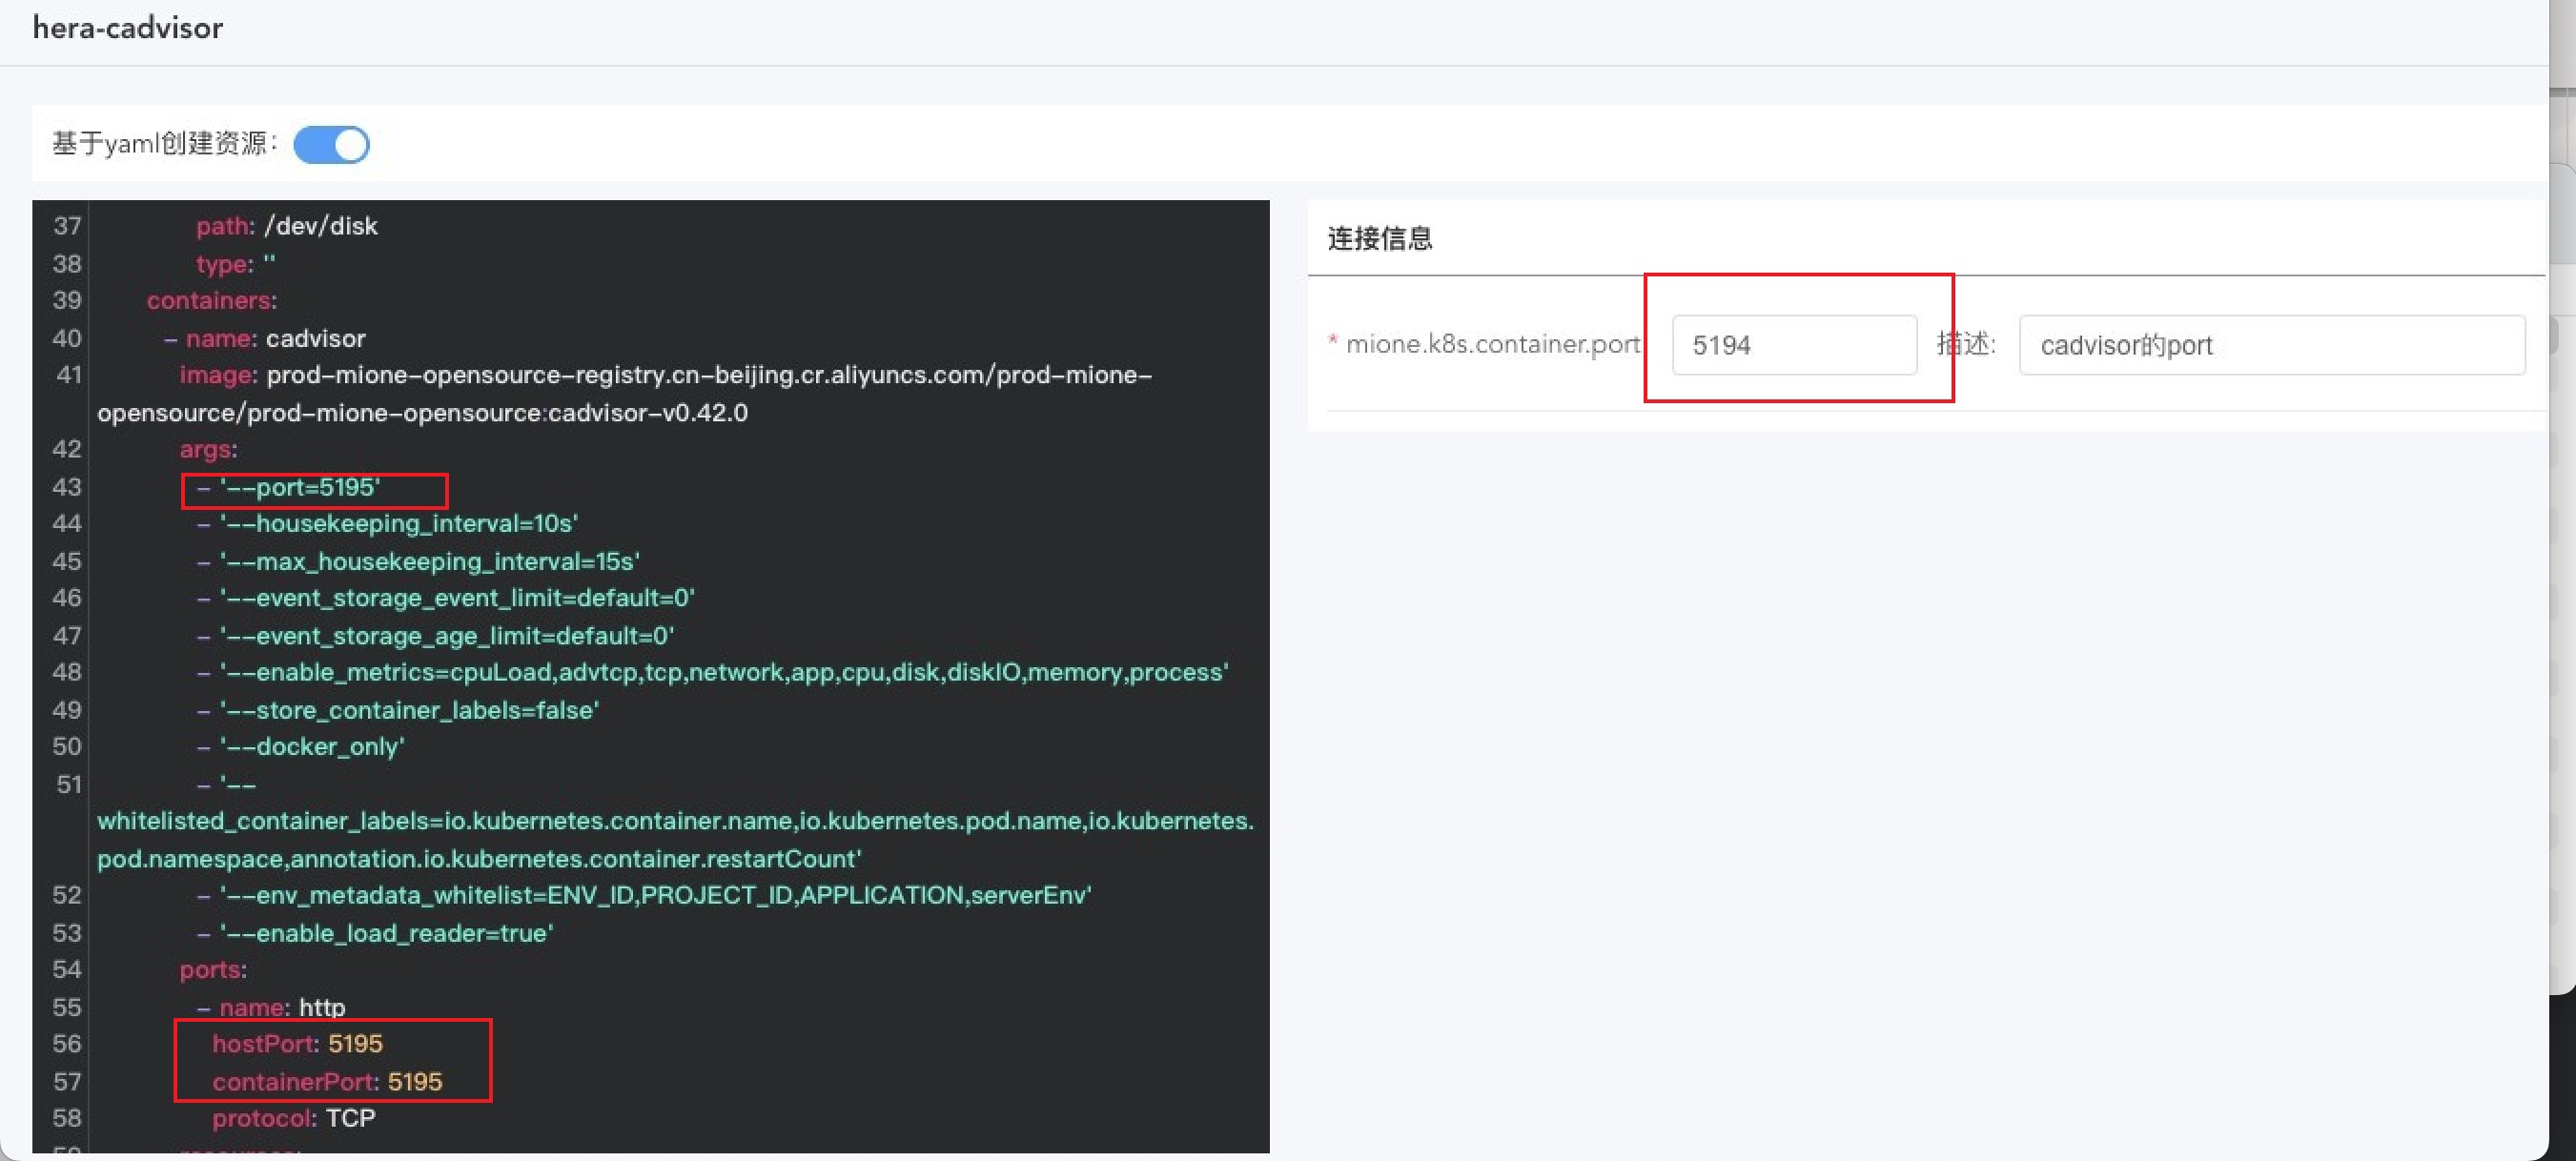Viewport: 2576px width, 1161px height.
Task: Click the 描述 field containing cadvisor的port
Action: click(x=2271, y=345)
